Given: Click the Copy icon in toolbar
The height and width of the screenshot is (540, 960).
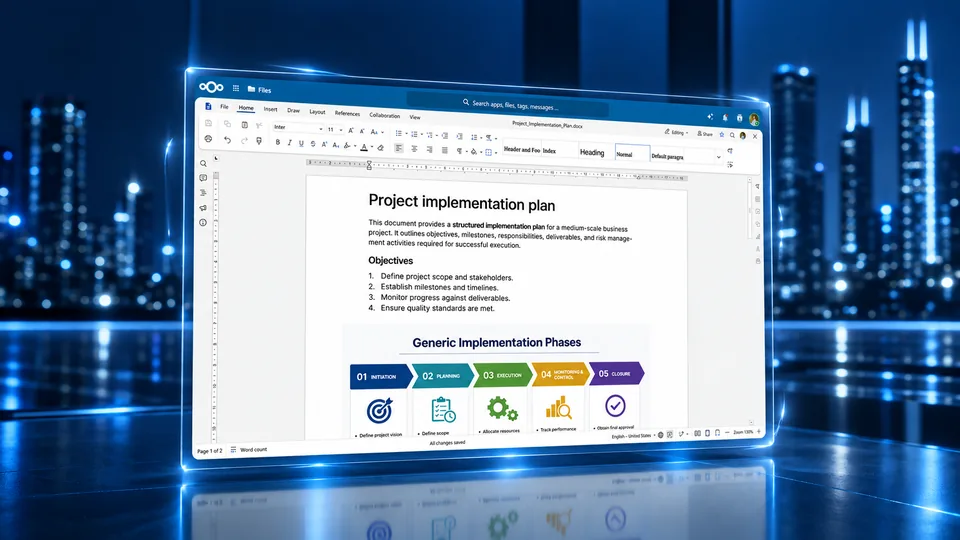Looking at the screenshot, I should 227,124.
